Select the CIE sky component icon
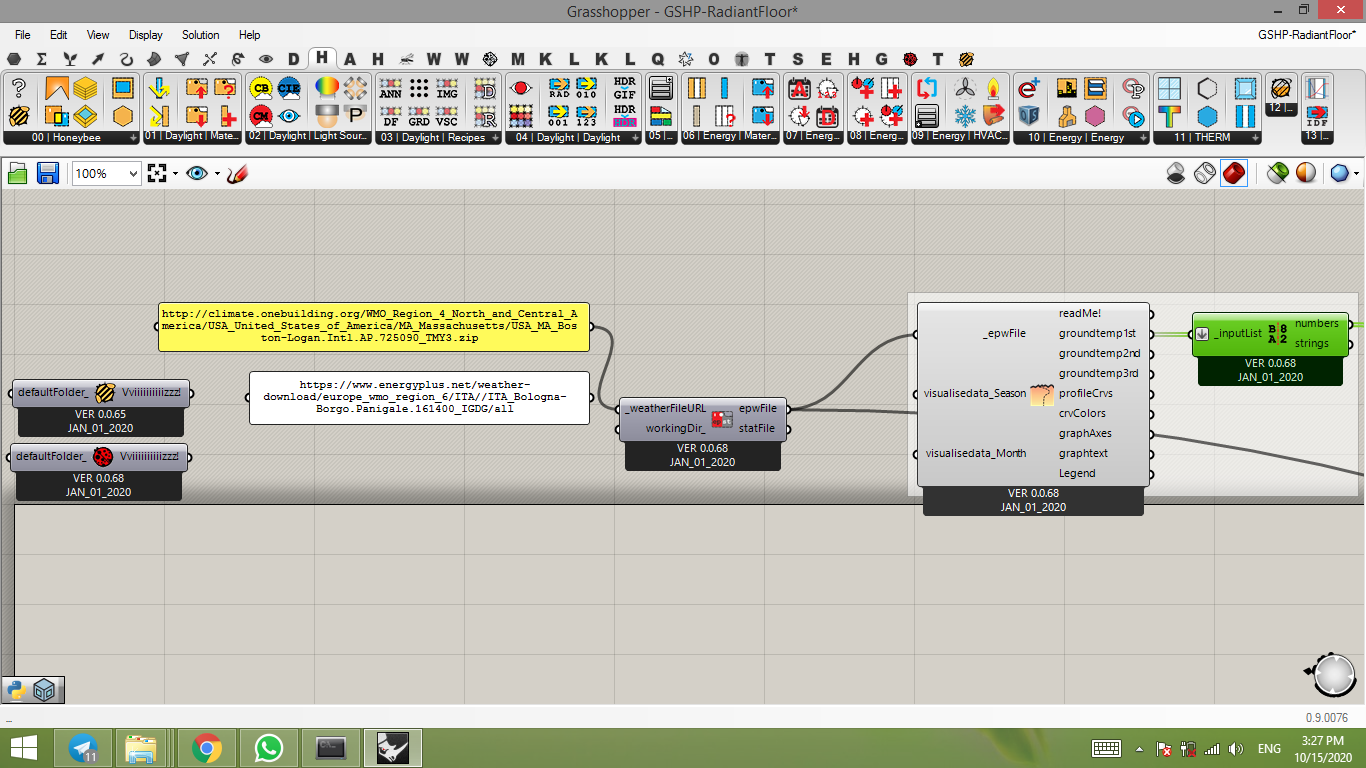Screen dimensions: 1366x768 [x=289, y=88]
